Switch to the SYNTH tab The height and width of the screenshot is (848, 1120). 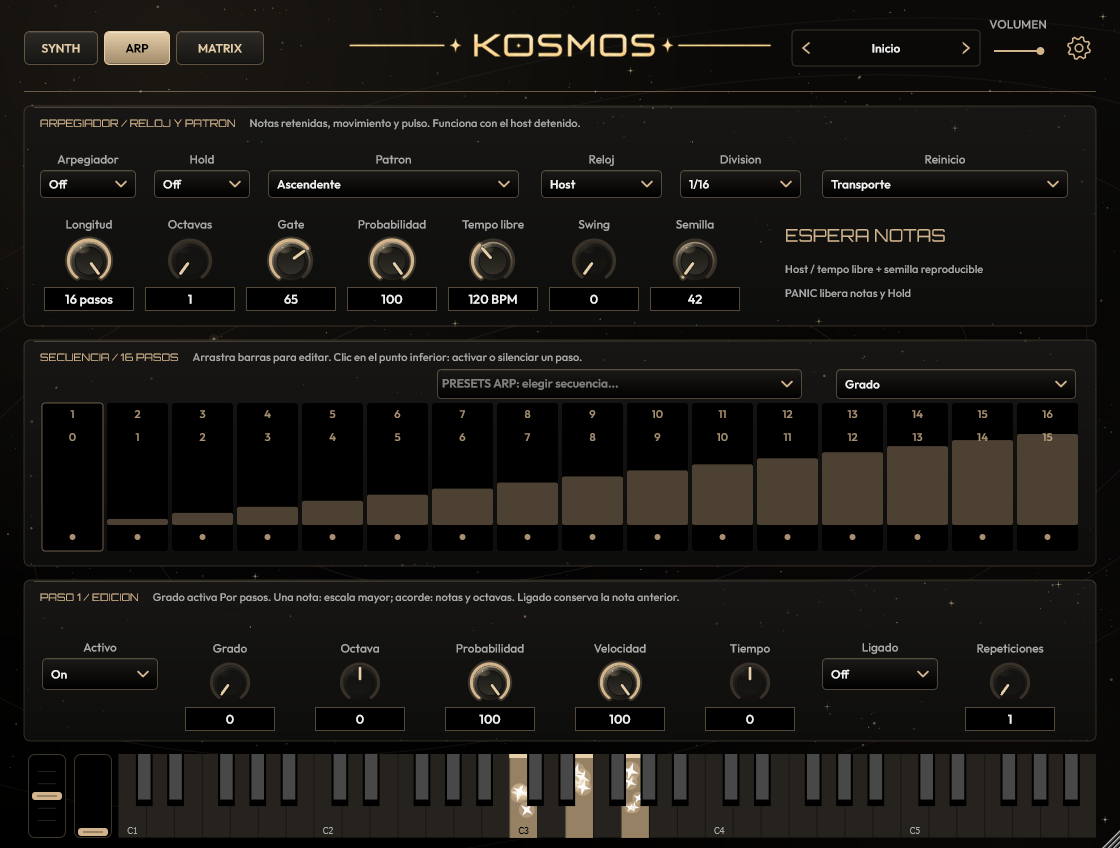pyautogui.click(x=61, y=48)
